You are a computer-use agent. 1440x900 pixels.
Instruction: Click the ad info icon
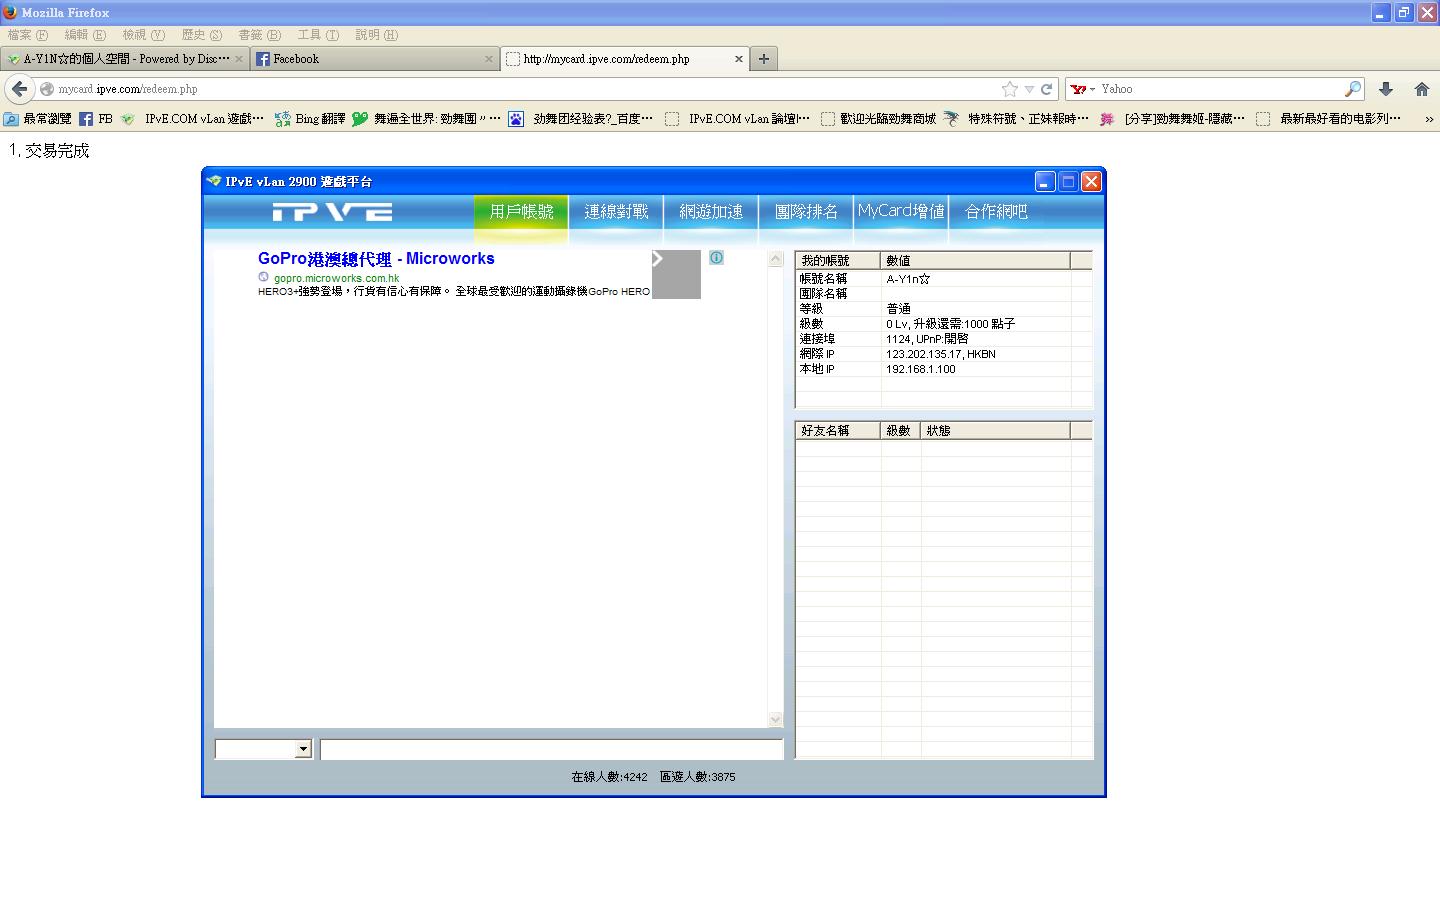click(x=716, y=257)
